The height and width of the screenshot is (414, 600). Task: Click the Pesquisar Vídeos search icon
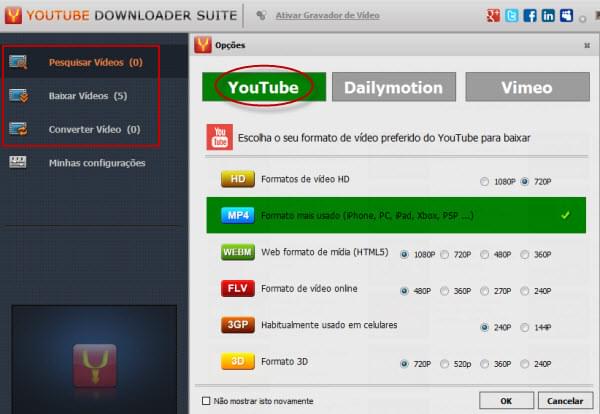click(18, 62)
